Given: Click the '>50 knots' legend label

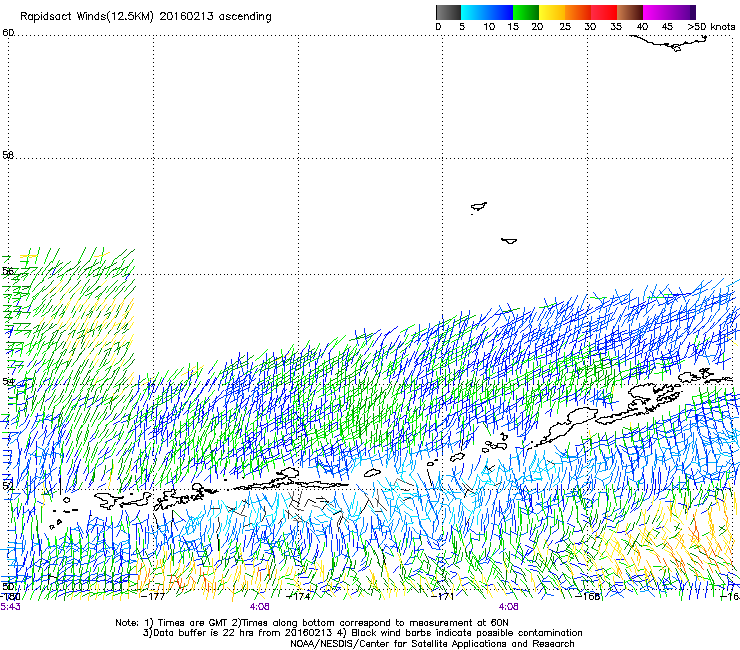Looking at the screenshot, I should pos(711,26).
